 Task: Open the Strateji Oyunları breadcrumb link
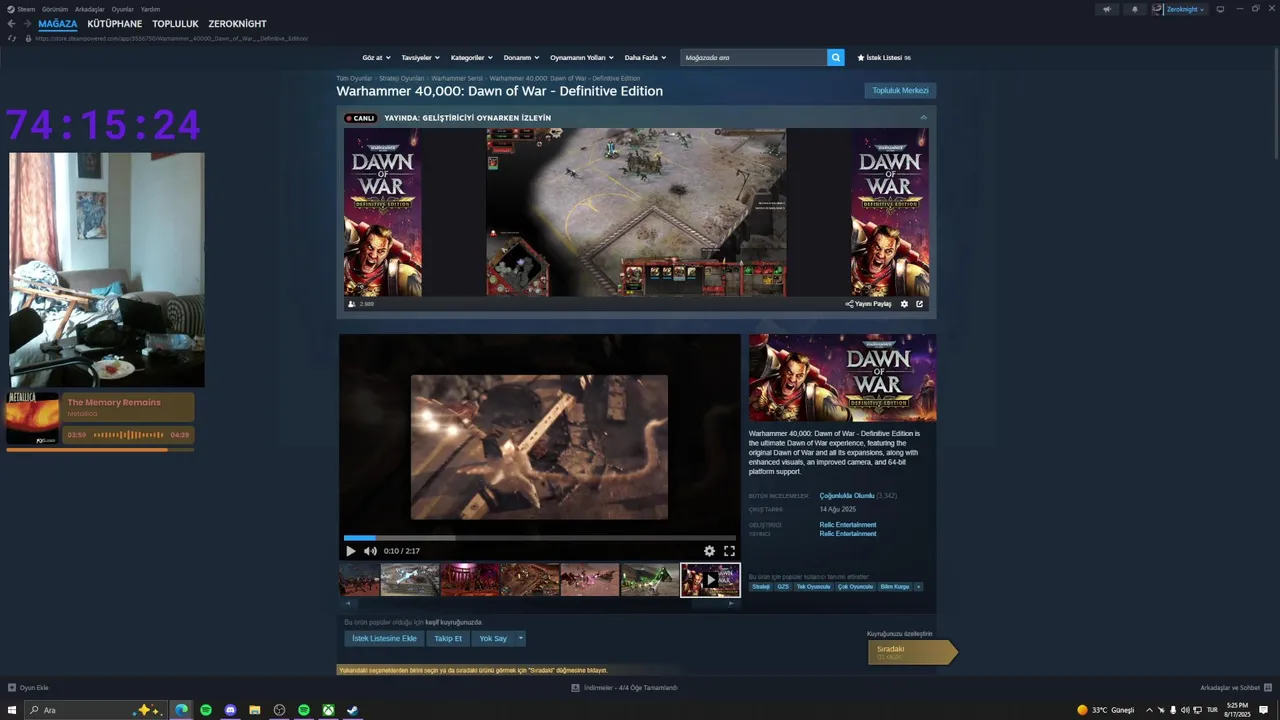pos(402,78)
